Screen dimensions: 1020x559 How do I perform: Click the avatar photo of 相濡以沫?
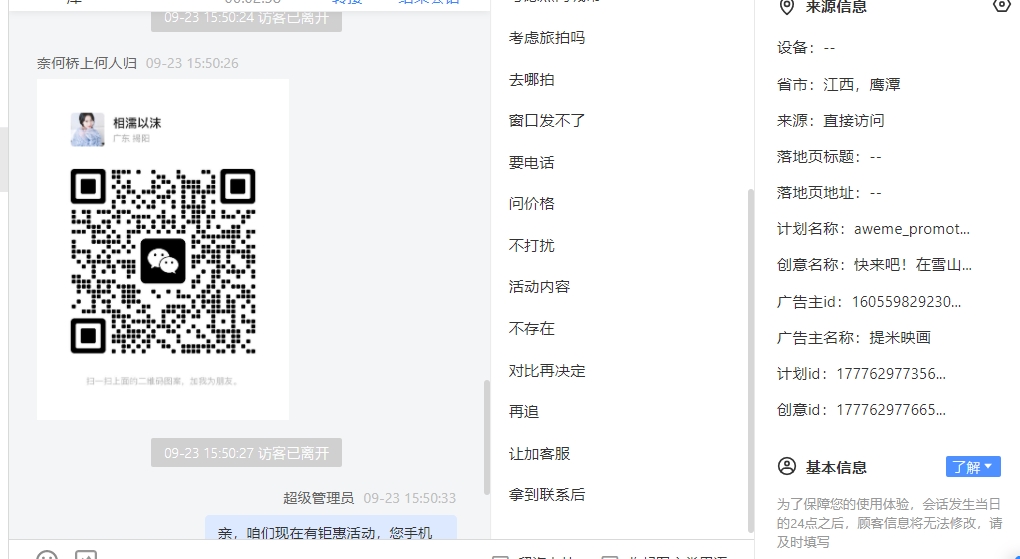coord(87,129)
